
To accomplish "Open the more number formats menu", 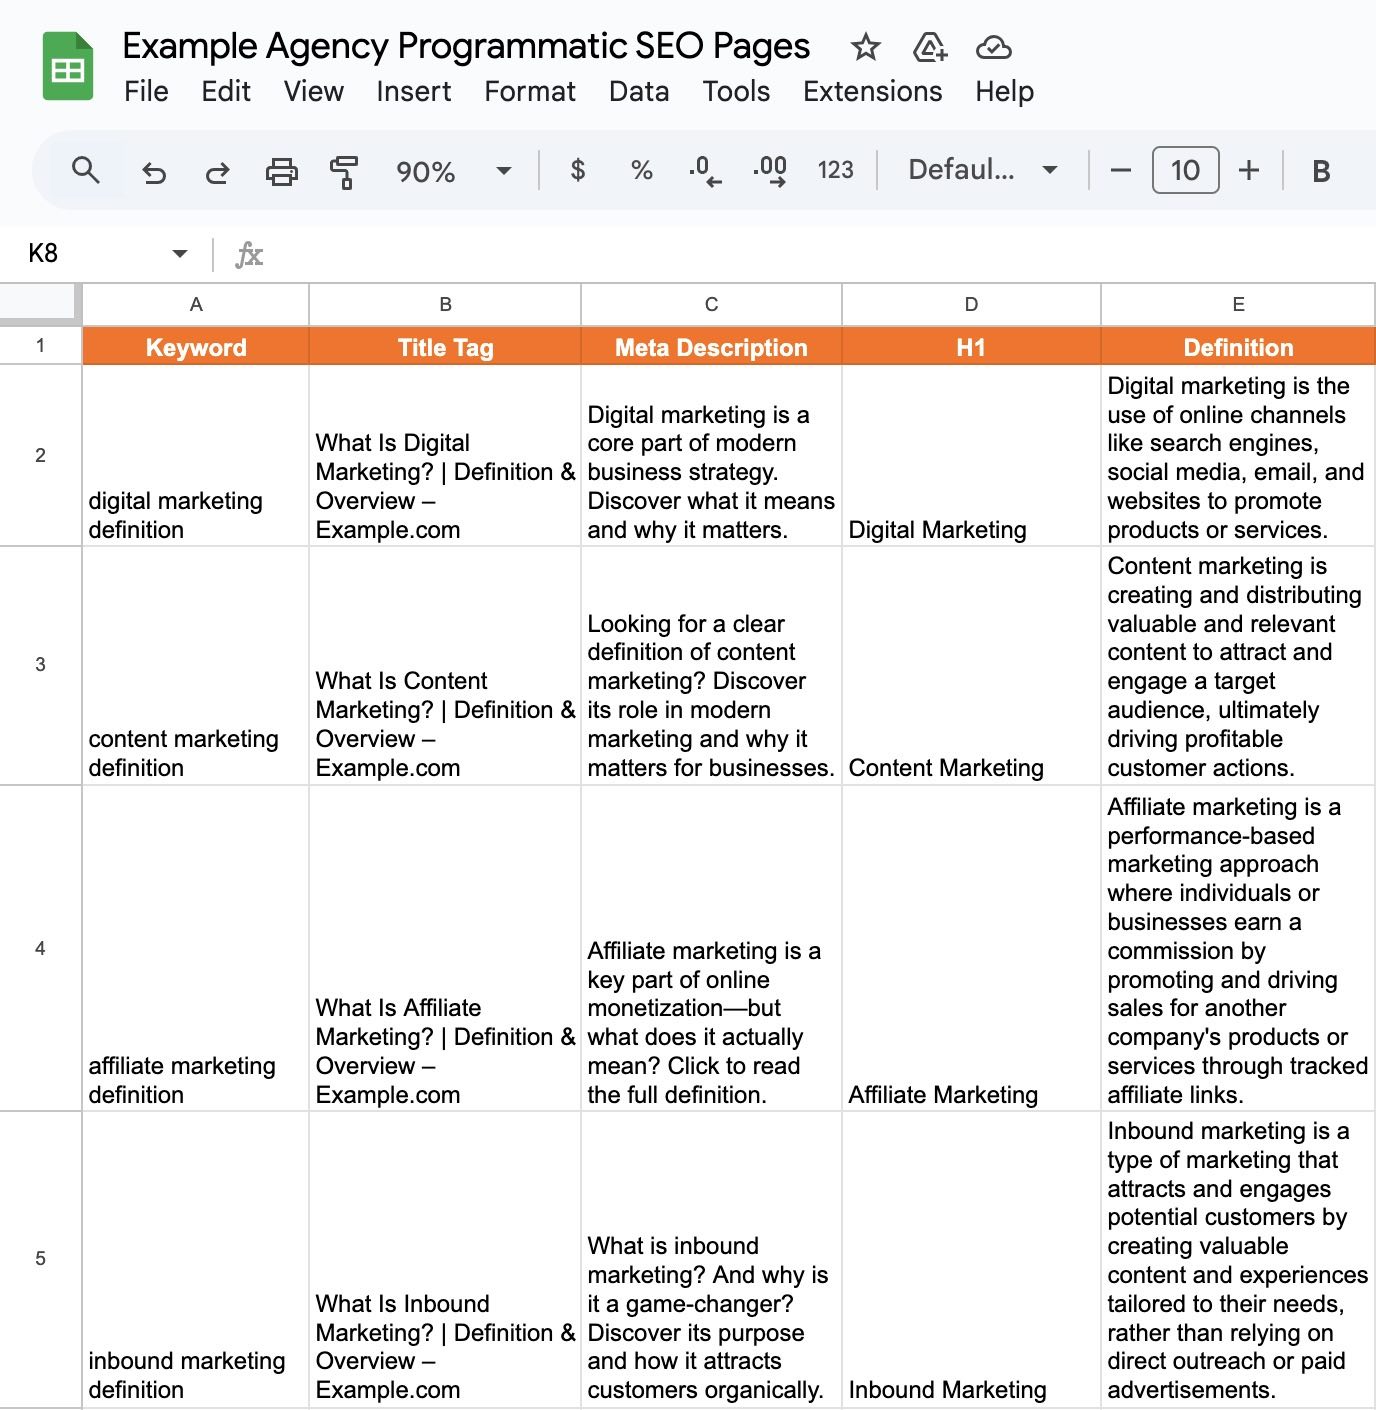I will (835, 170).
